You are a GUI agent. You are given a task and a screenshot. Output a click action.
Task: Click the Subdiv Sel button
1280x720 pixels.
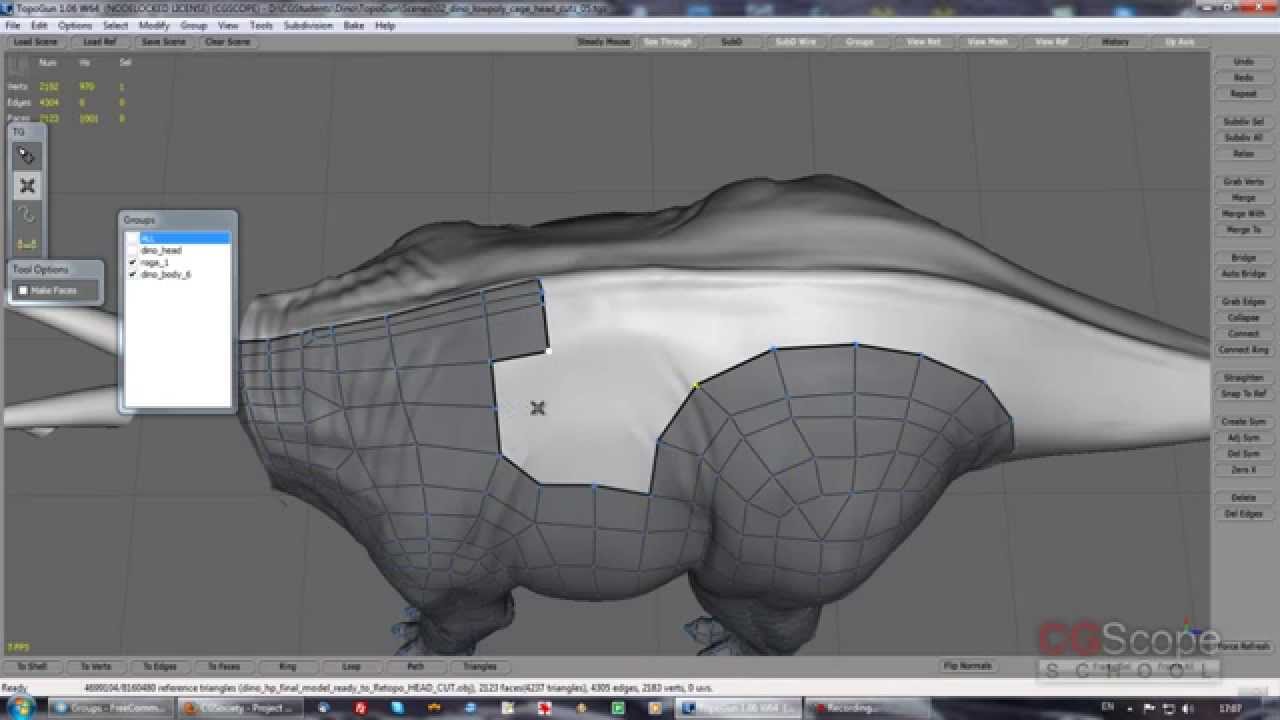1243,122
